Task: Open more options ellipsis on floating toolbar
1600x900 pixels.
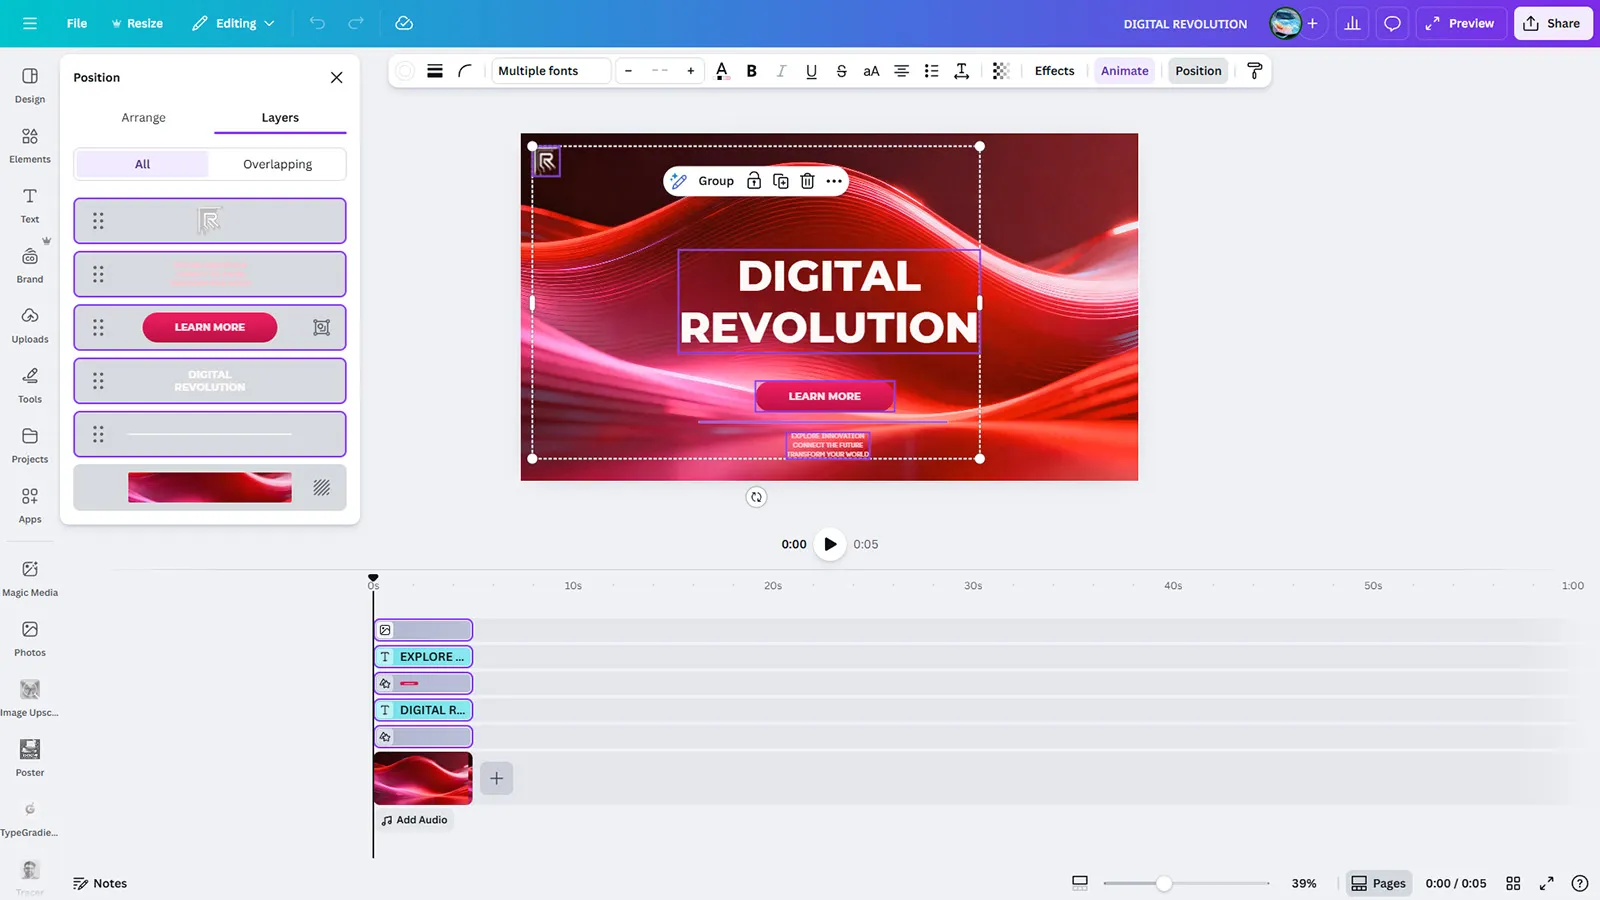Action: tap(834, 181)
